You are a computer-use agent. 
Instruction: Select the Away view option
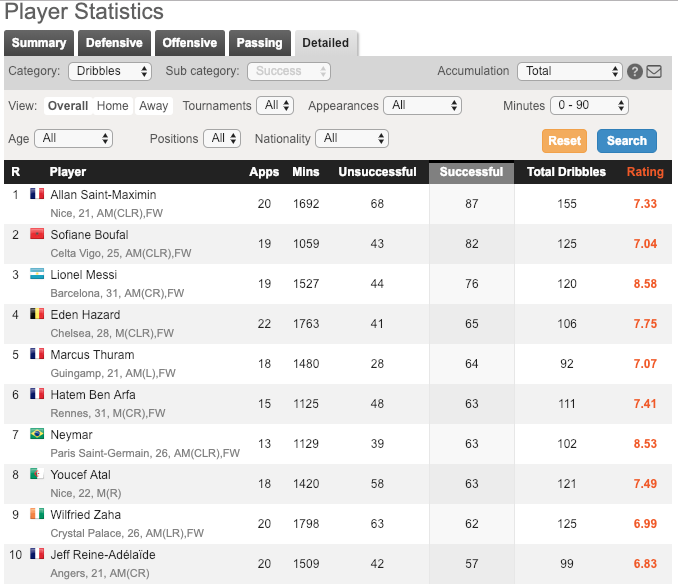click(153, 106)
